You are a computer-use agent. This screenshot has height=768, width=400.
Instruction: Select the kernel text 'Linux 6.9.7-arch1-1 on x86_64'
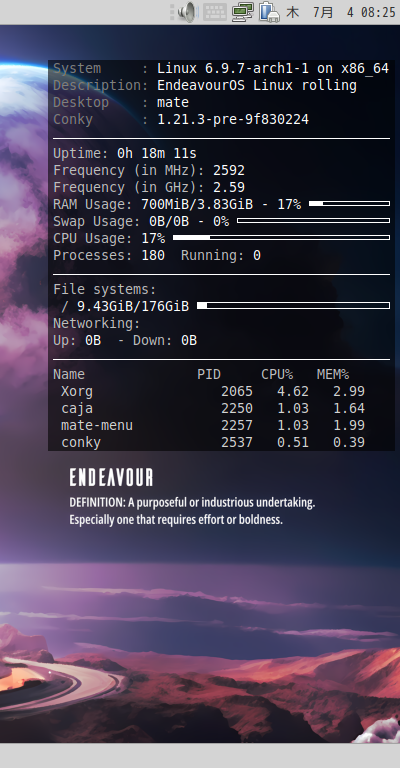(273, 69)
